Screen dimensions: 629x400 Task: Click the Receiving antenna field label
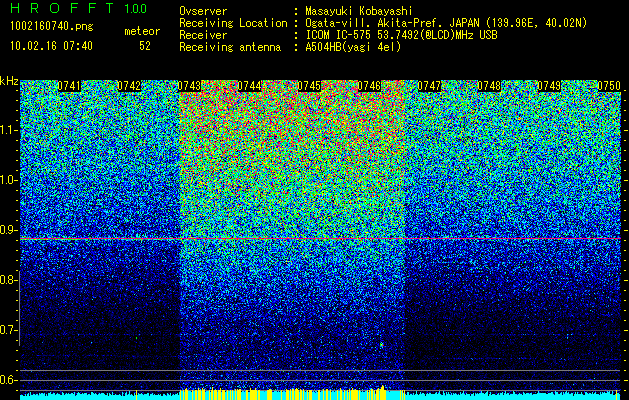click(x=230, y=47)
